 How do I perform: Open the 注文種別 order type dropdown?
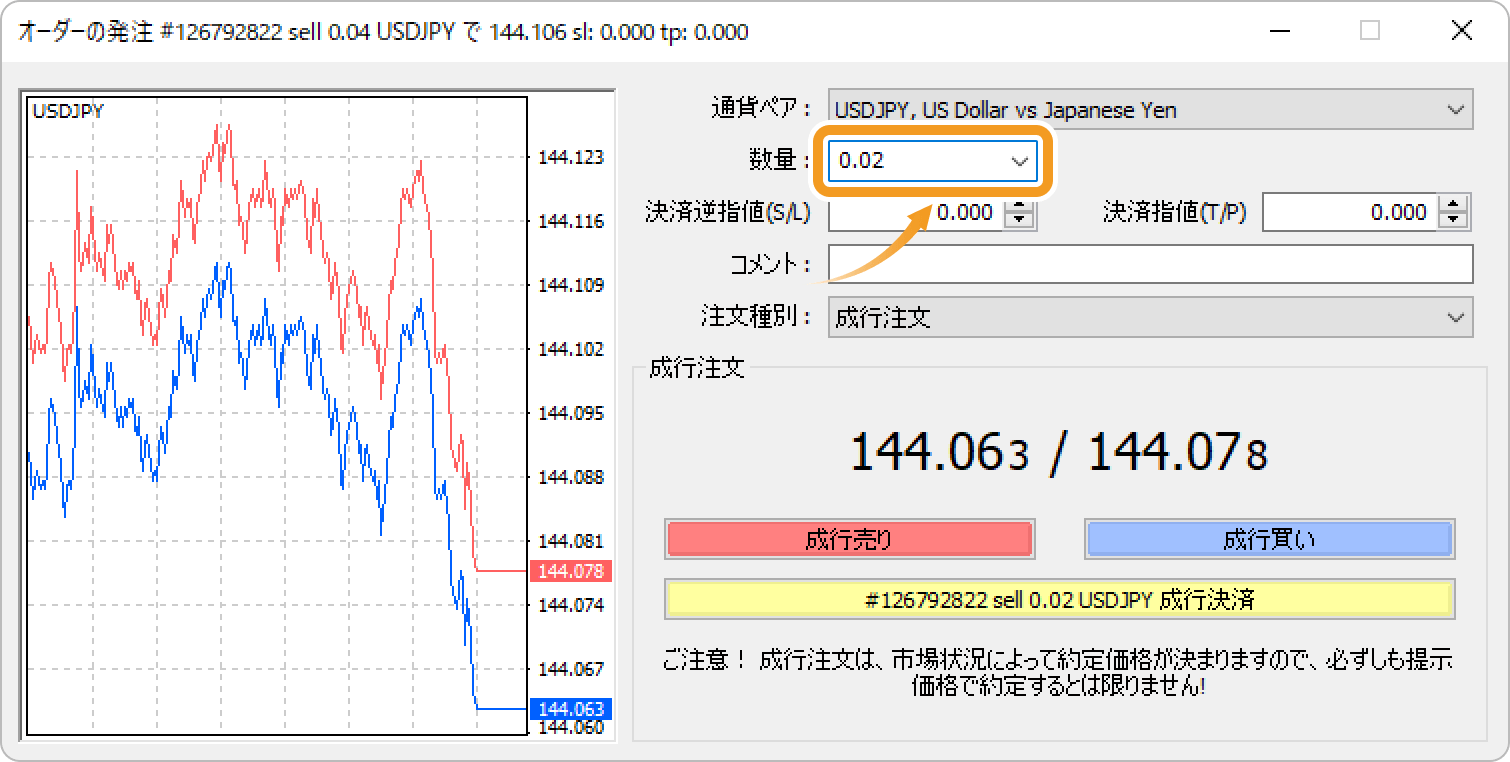[1150, 318]
